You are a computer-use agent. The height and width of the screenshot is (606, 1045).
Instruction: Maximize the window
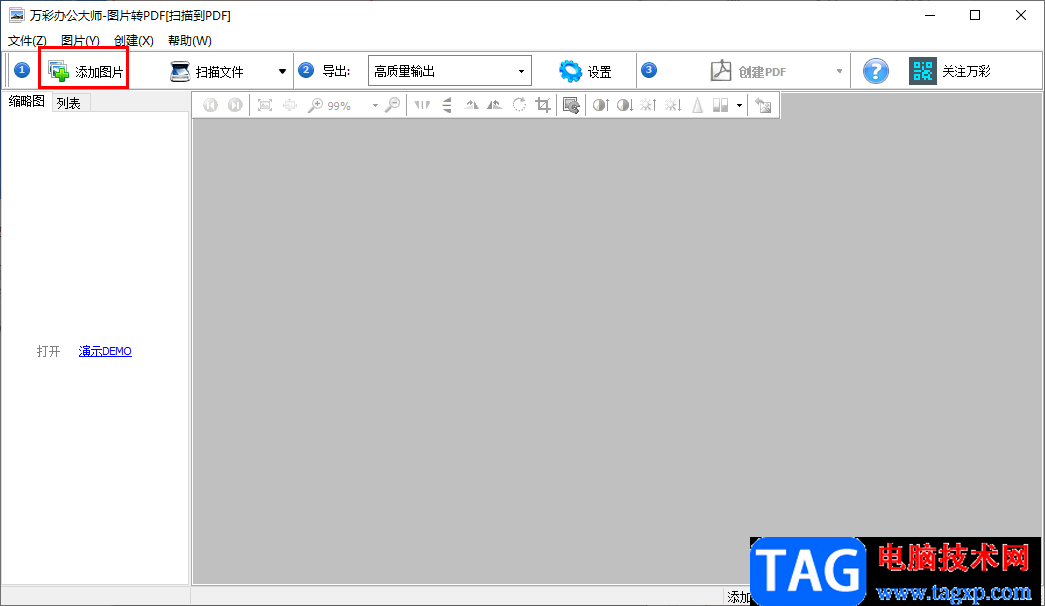tap(975, 15)
